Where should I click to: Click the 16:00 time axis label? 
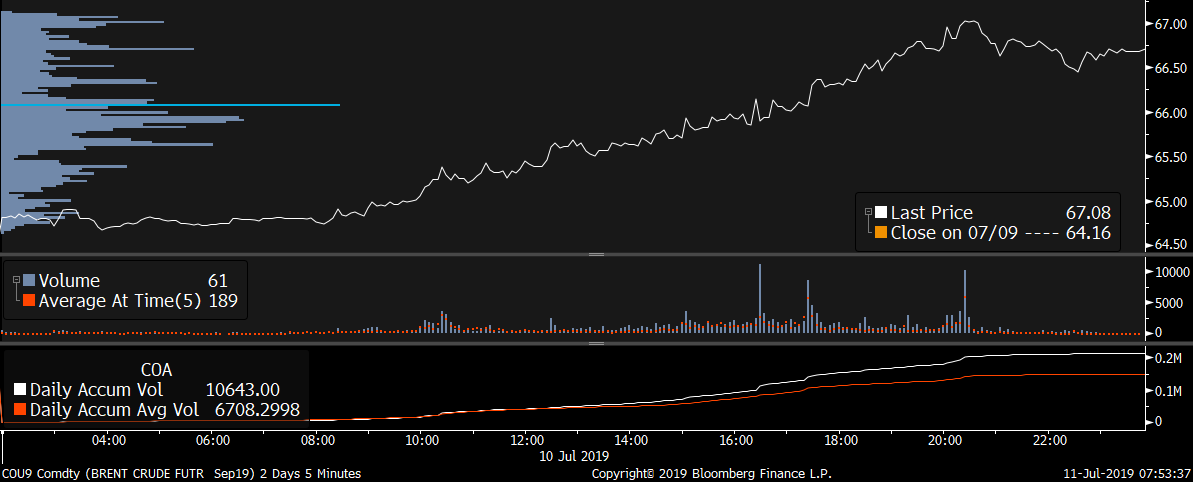point(736,439)
